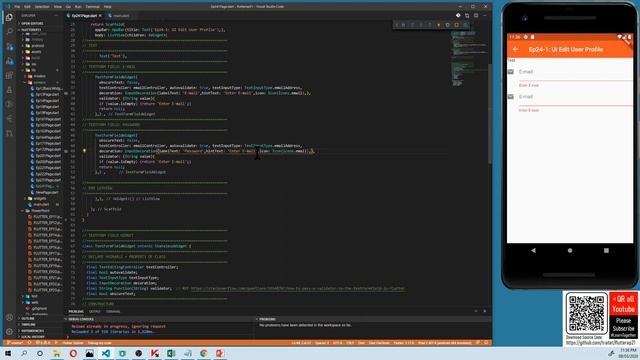The image size is (640, 360).
Task: Select main.dart file in the Explorer tree
Action: click(x=41, y=204)
